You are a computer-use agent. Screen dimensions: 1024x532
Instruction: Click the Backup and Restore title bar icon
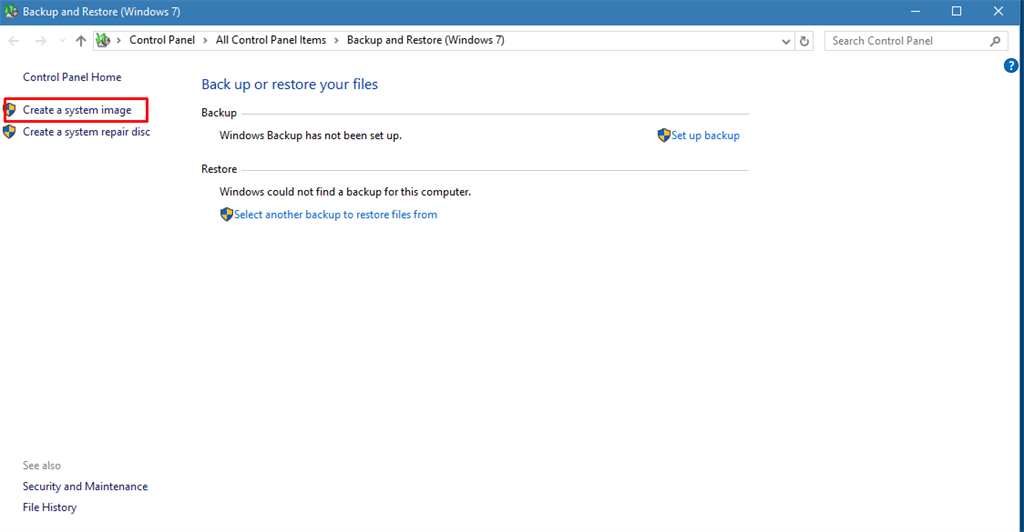pos(10,12)
